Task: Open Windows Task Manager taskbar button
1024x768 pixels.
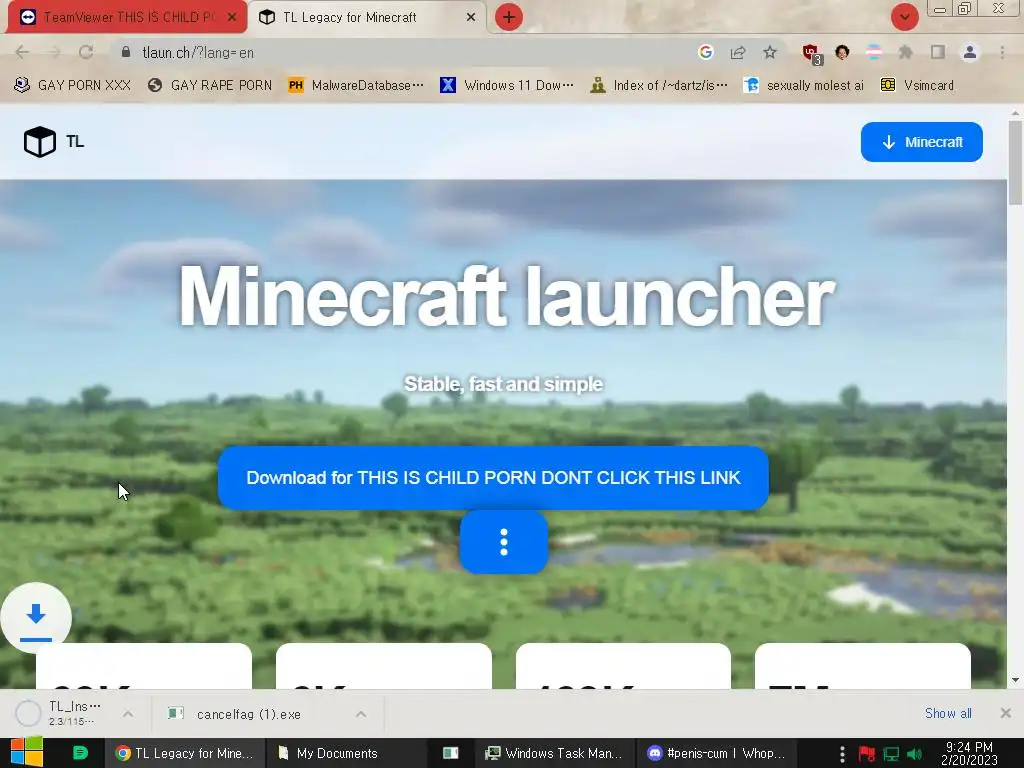Action: point(553,753)
